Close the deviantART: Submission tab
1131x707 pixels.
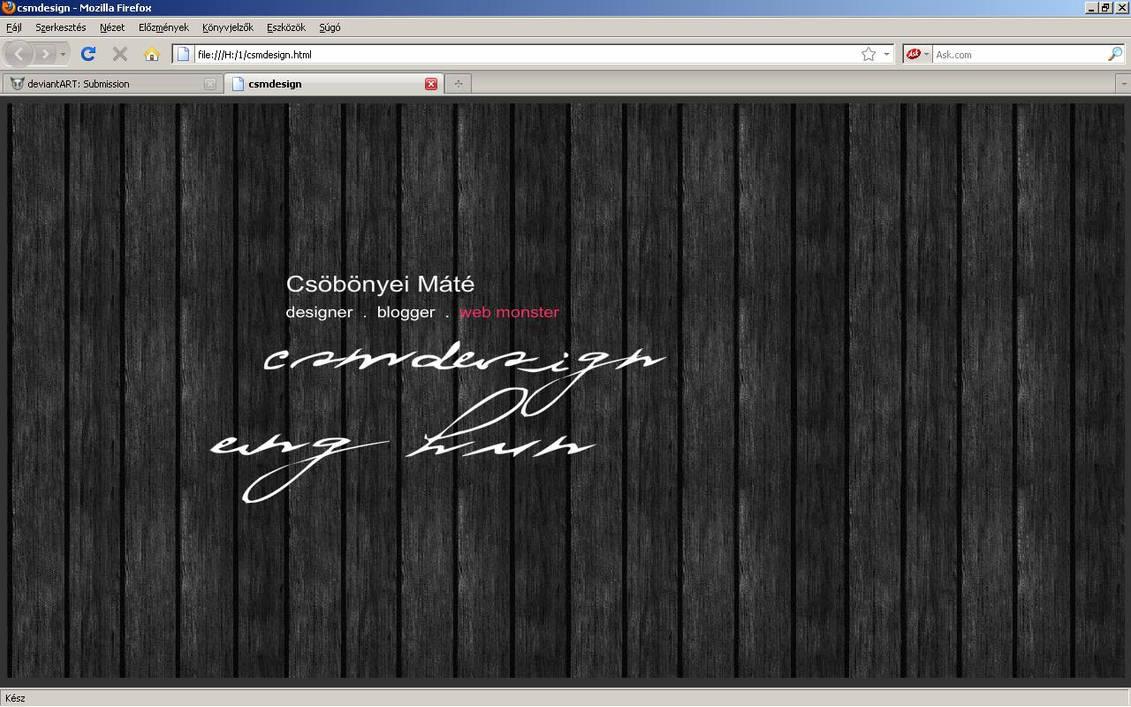coord(209,84)
